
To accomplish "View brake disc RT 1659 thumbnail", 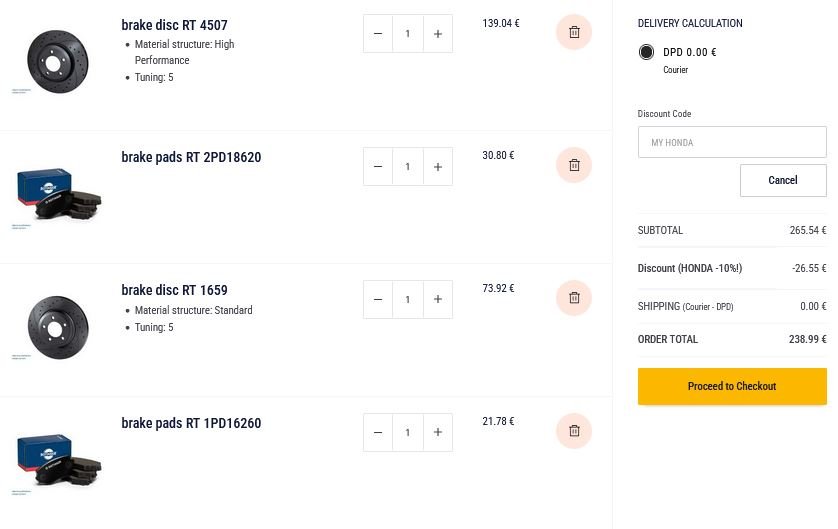I will (x=58, y=328).
